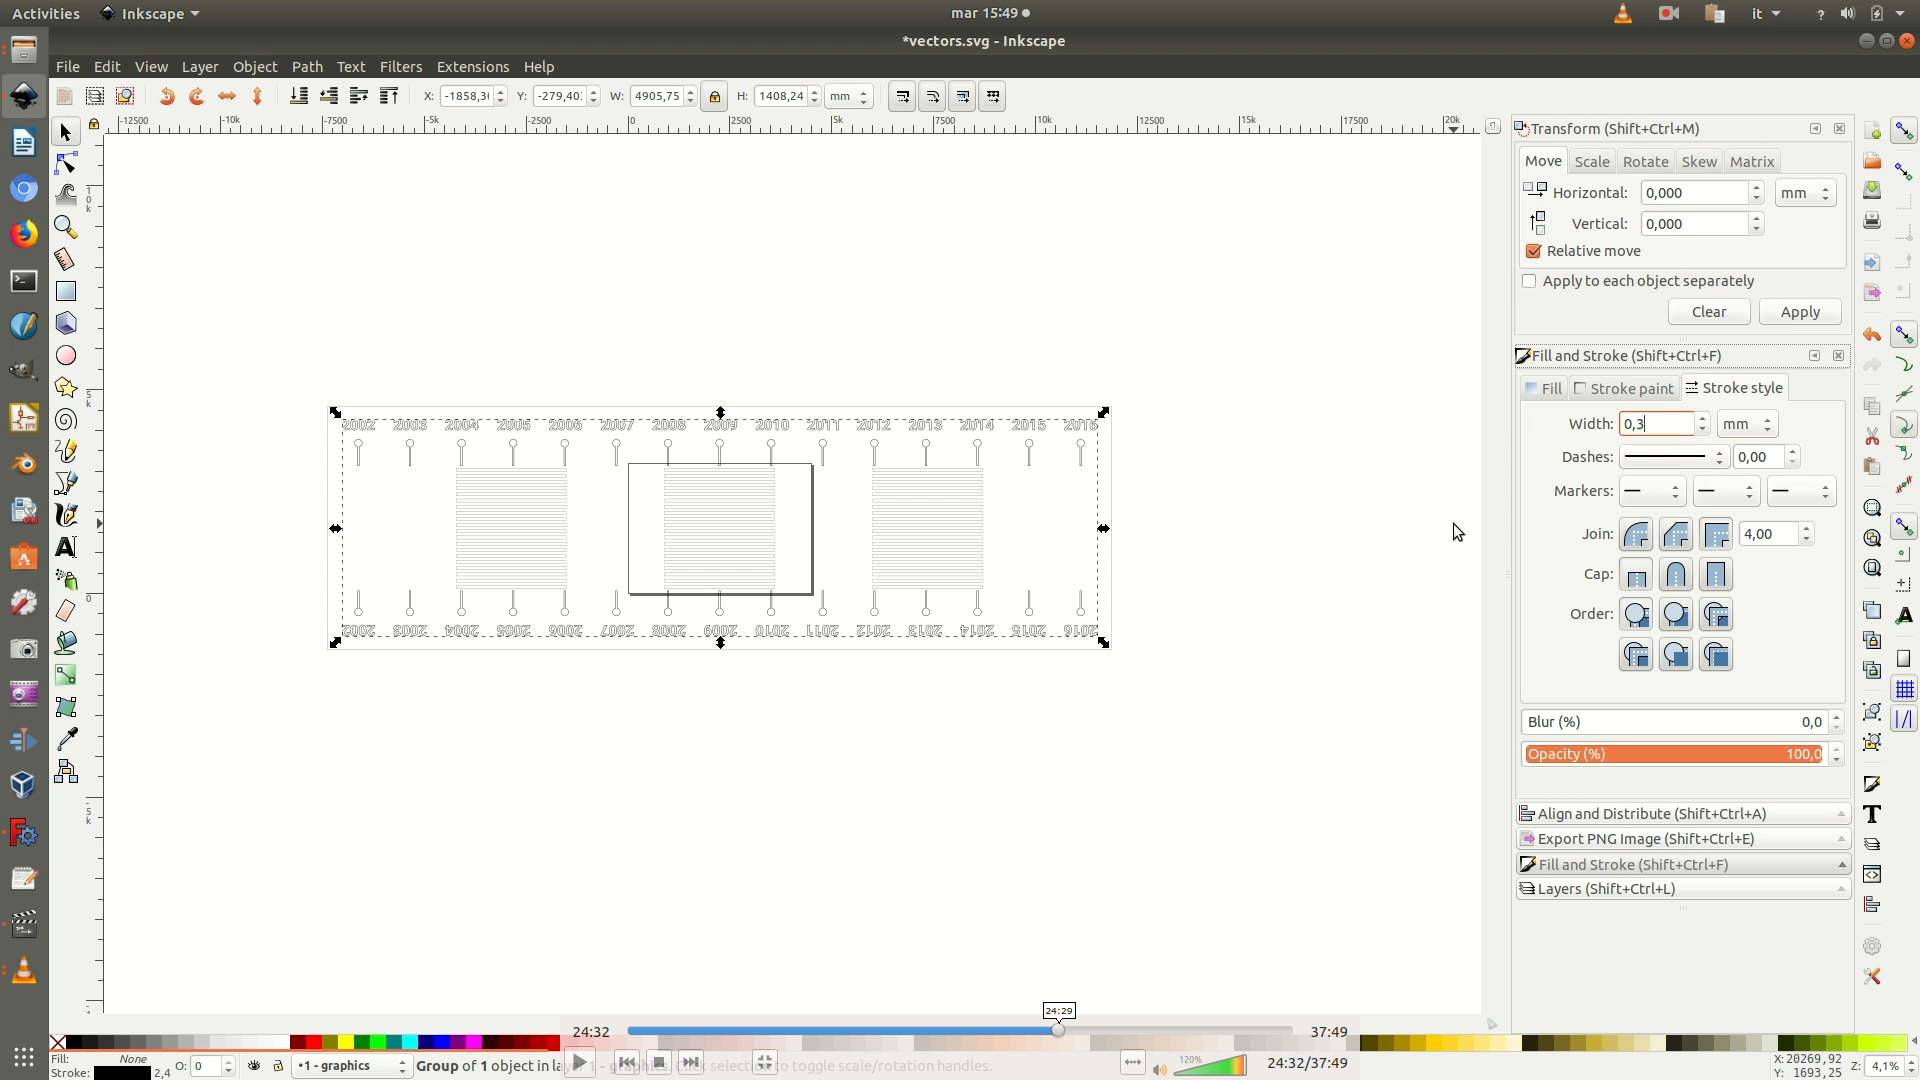Image resolution: width=1920 pixels, height=1080 pixels.
Task: Open the Filters menu
Action: point(401,67)
